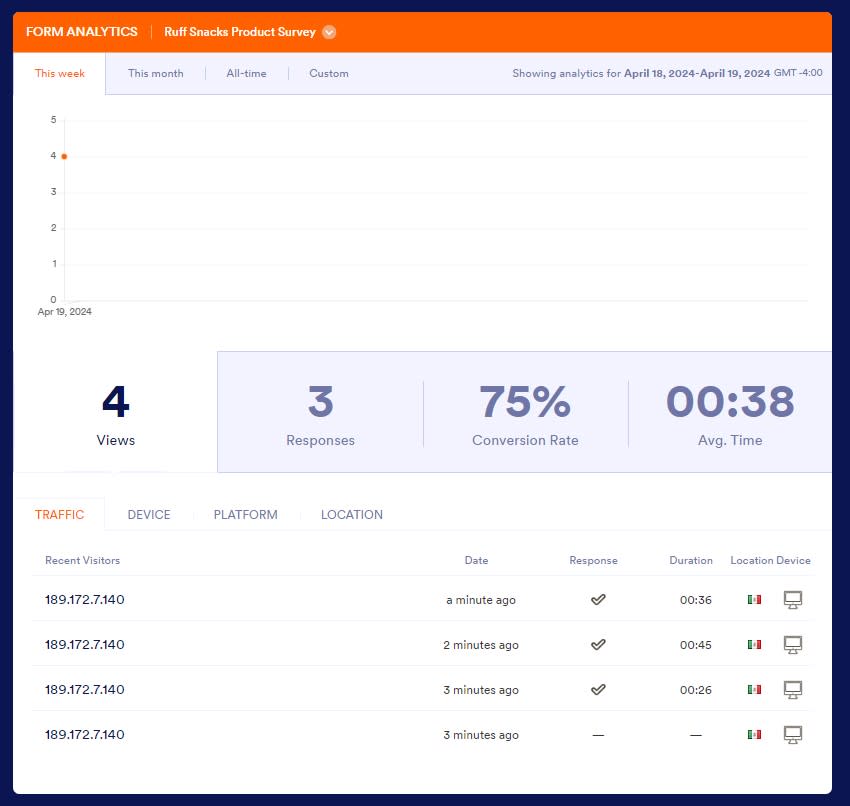Open the PLATFORM tab
The width and height of the screenshot is (850, 806).
click(x=246, y=514)
